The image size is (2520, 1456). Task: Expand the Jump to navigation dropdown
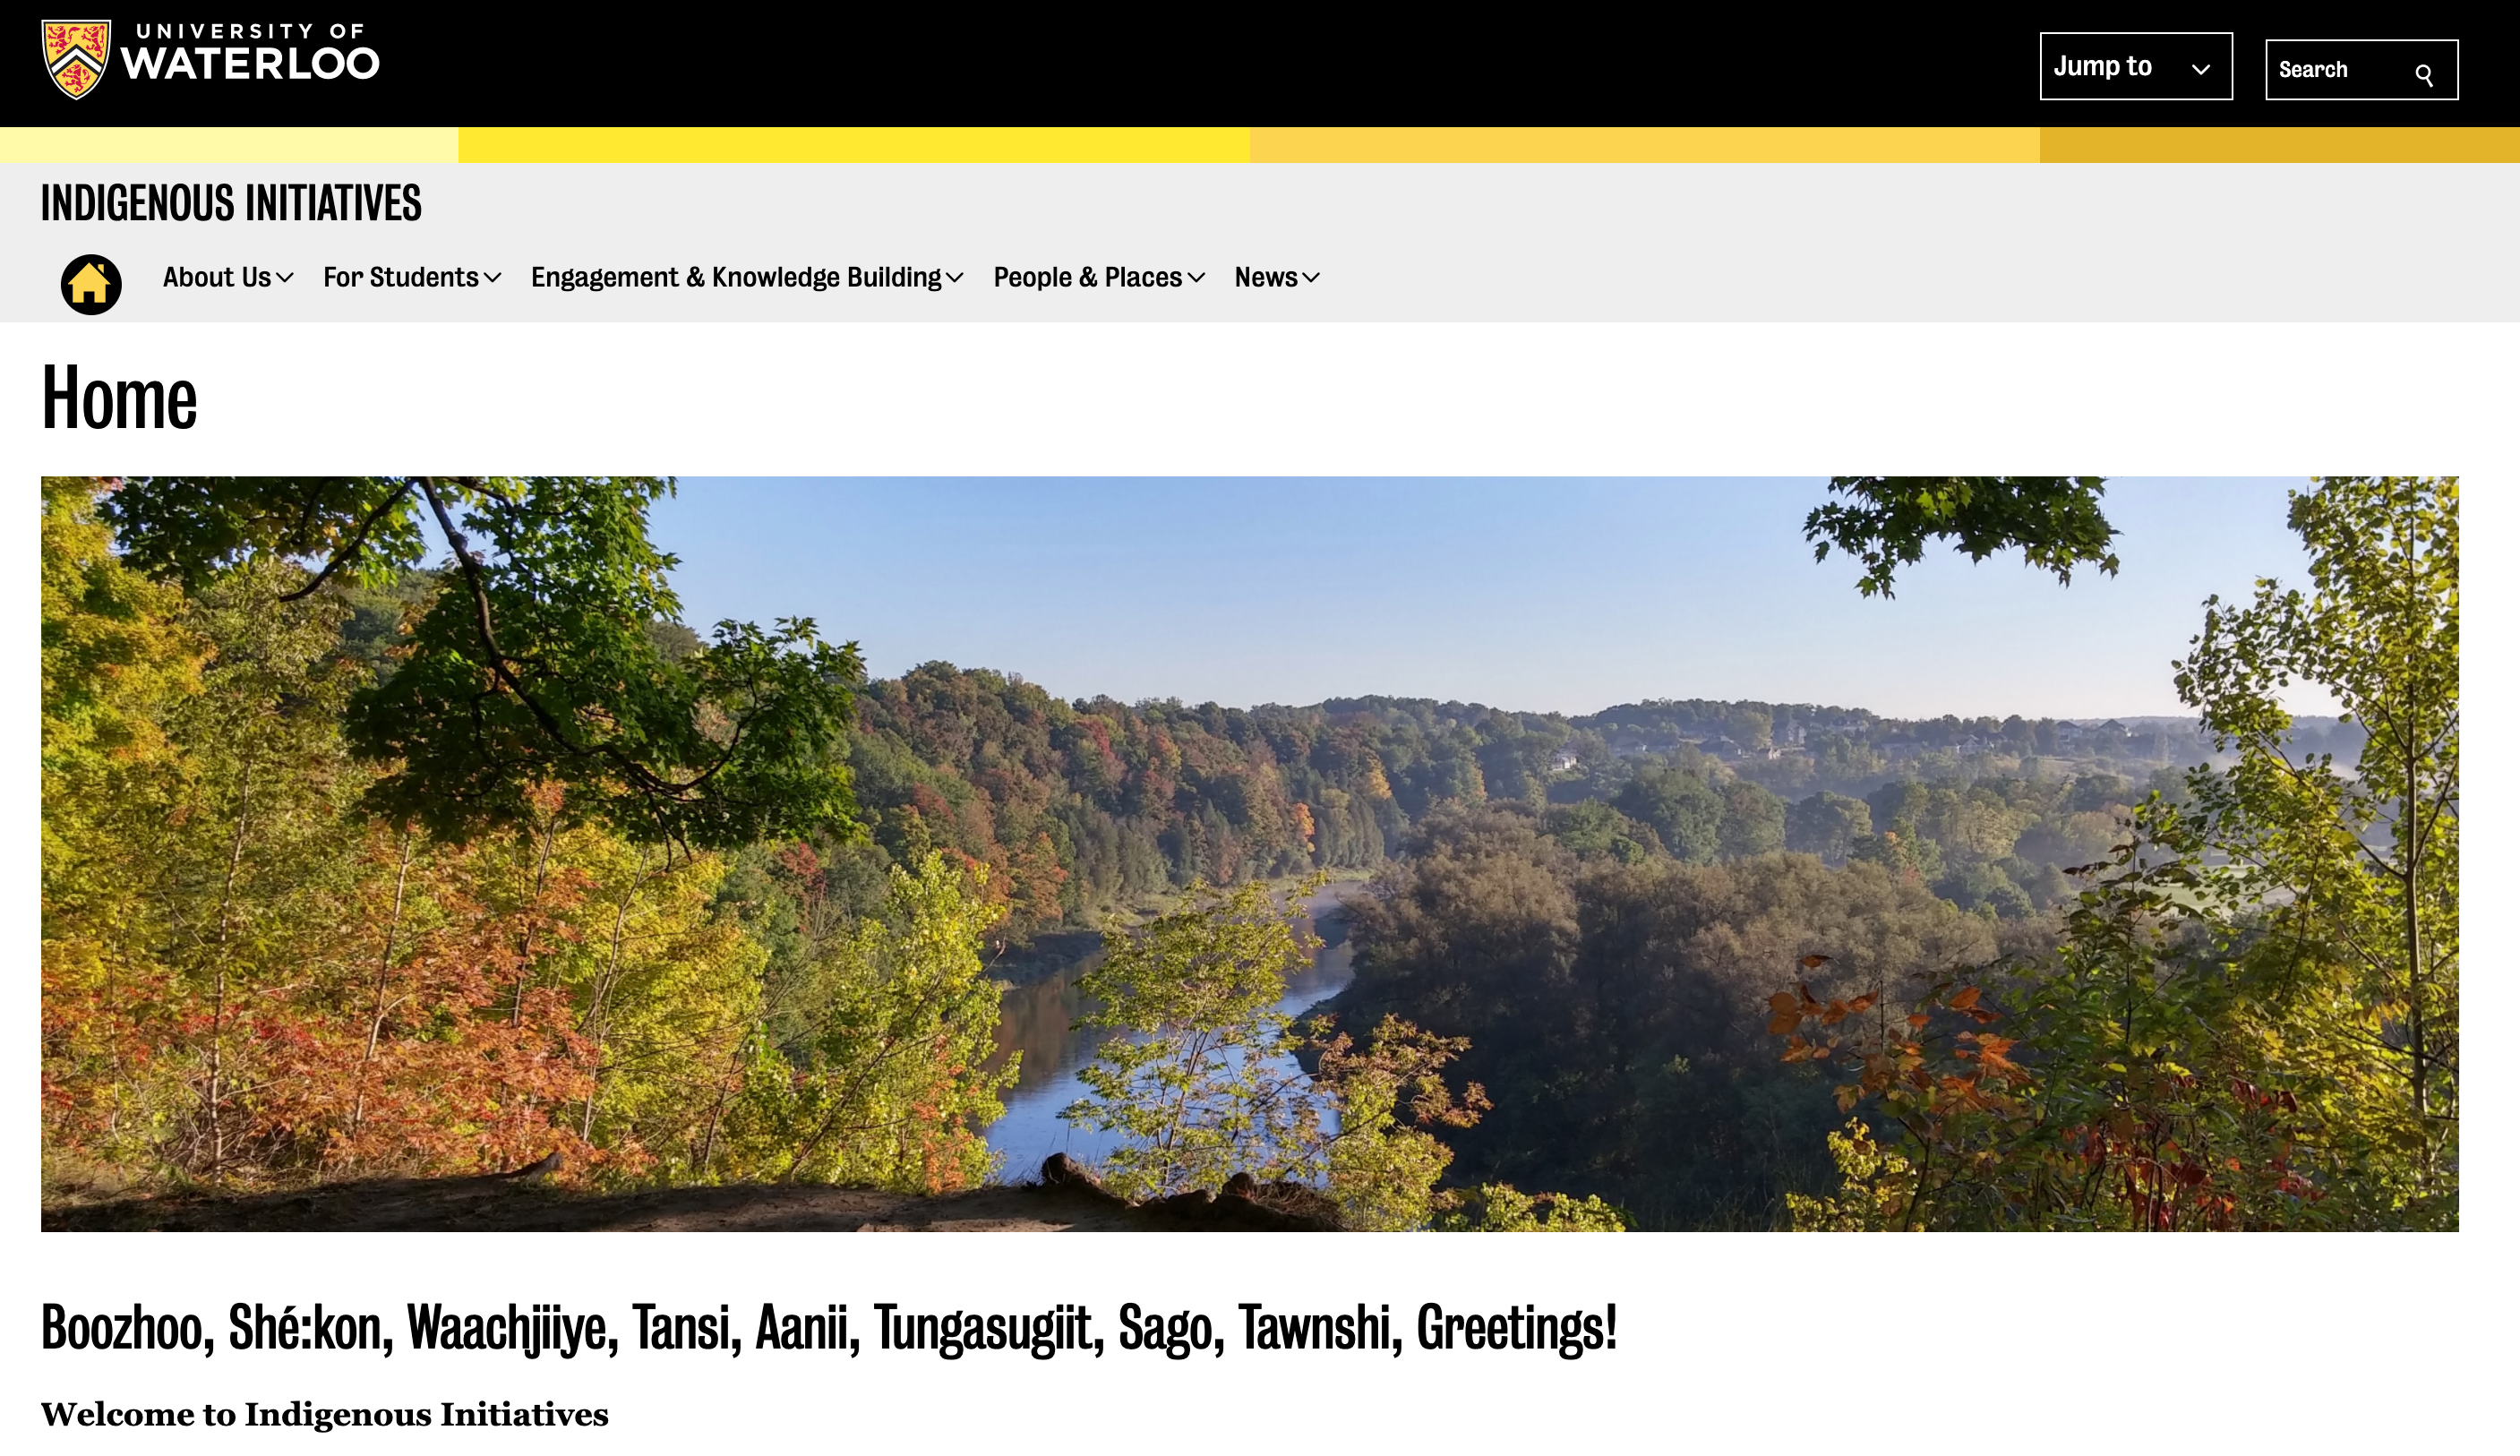tap(2135, 67)
